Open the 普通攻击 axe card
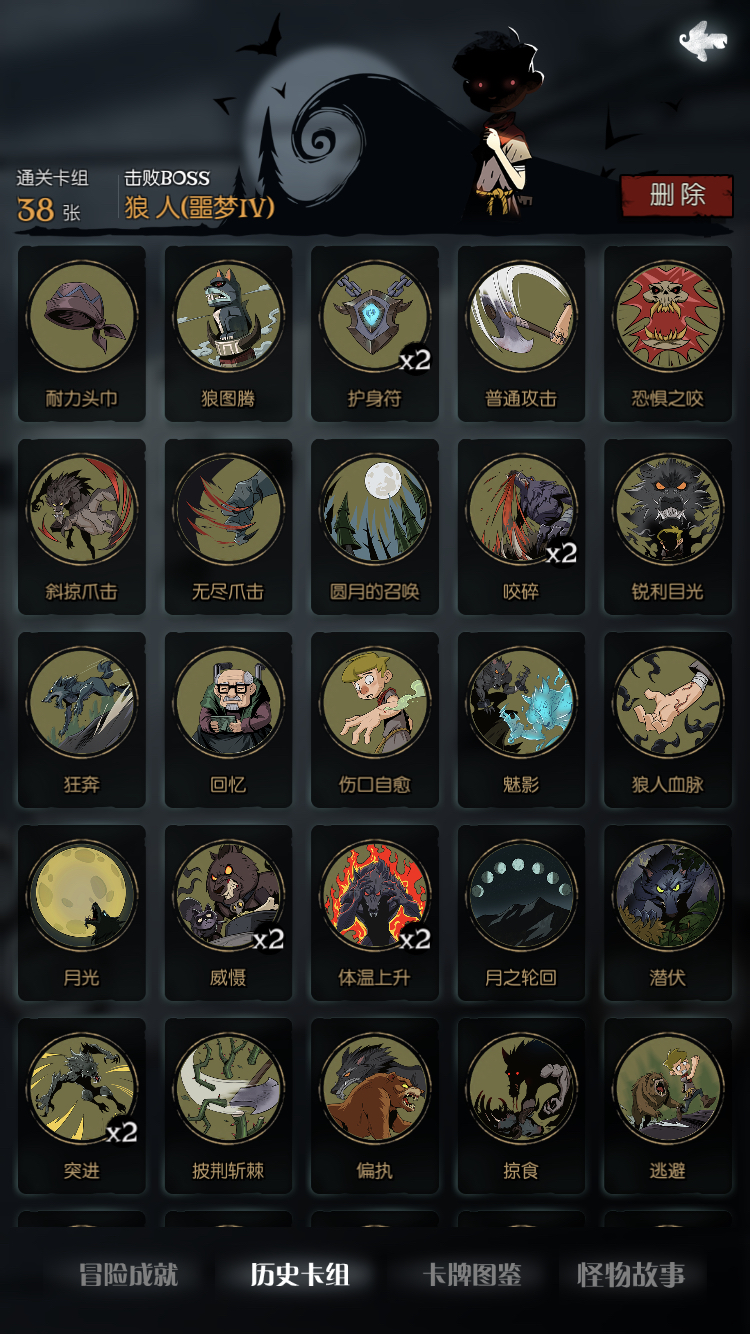The width and height of the screenshot is (750, 1334). pyautogui.click(x=521, y=334)
